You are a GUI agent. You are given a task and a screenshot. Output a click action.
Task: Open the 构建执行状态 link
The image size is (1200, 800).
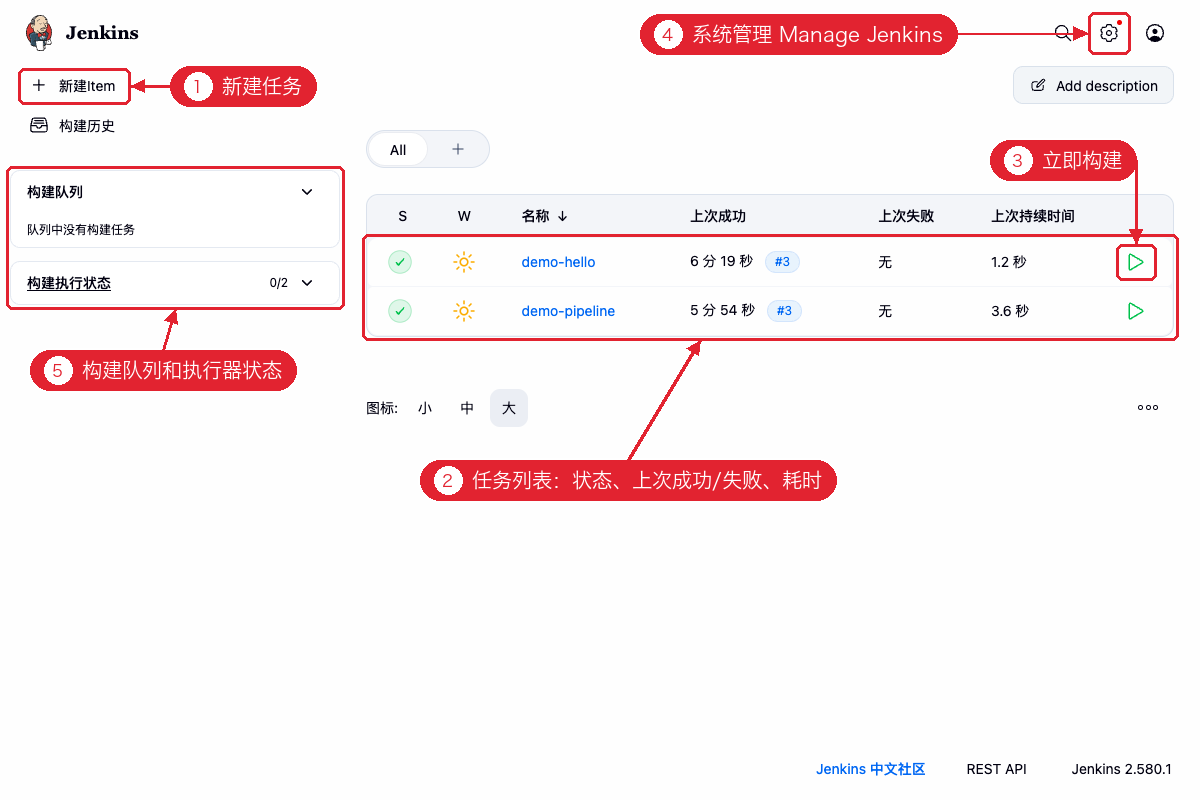click(69, 284)
